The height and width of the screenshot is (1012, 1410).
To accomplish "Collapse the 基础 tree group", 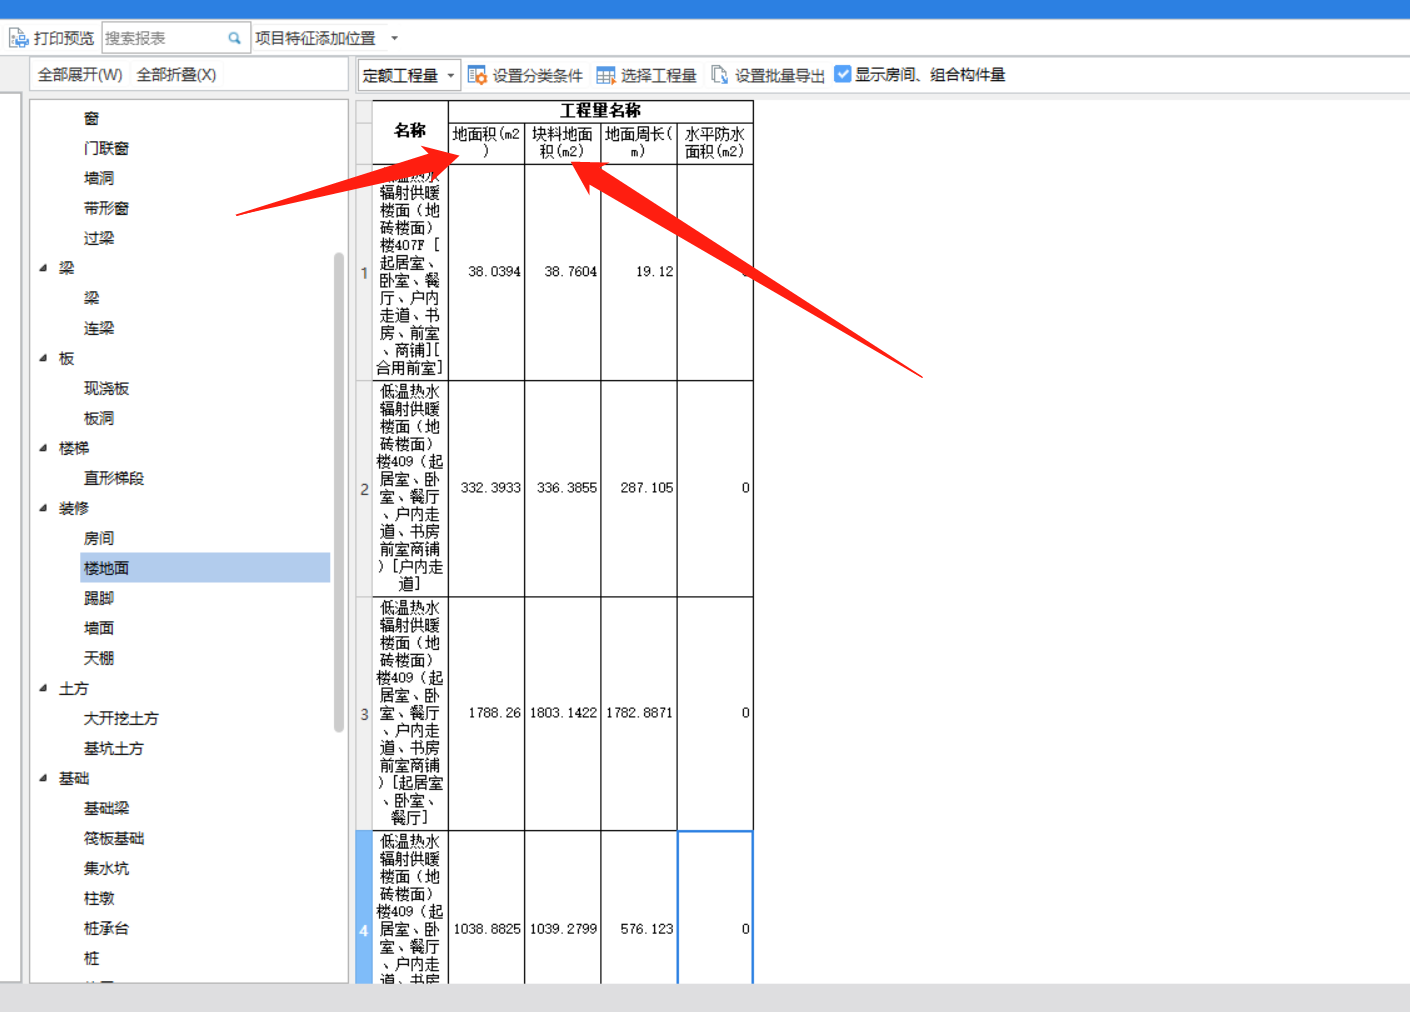I will pyautogui.click(x=43, y=778).
